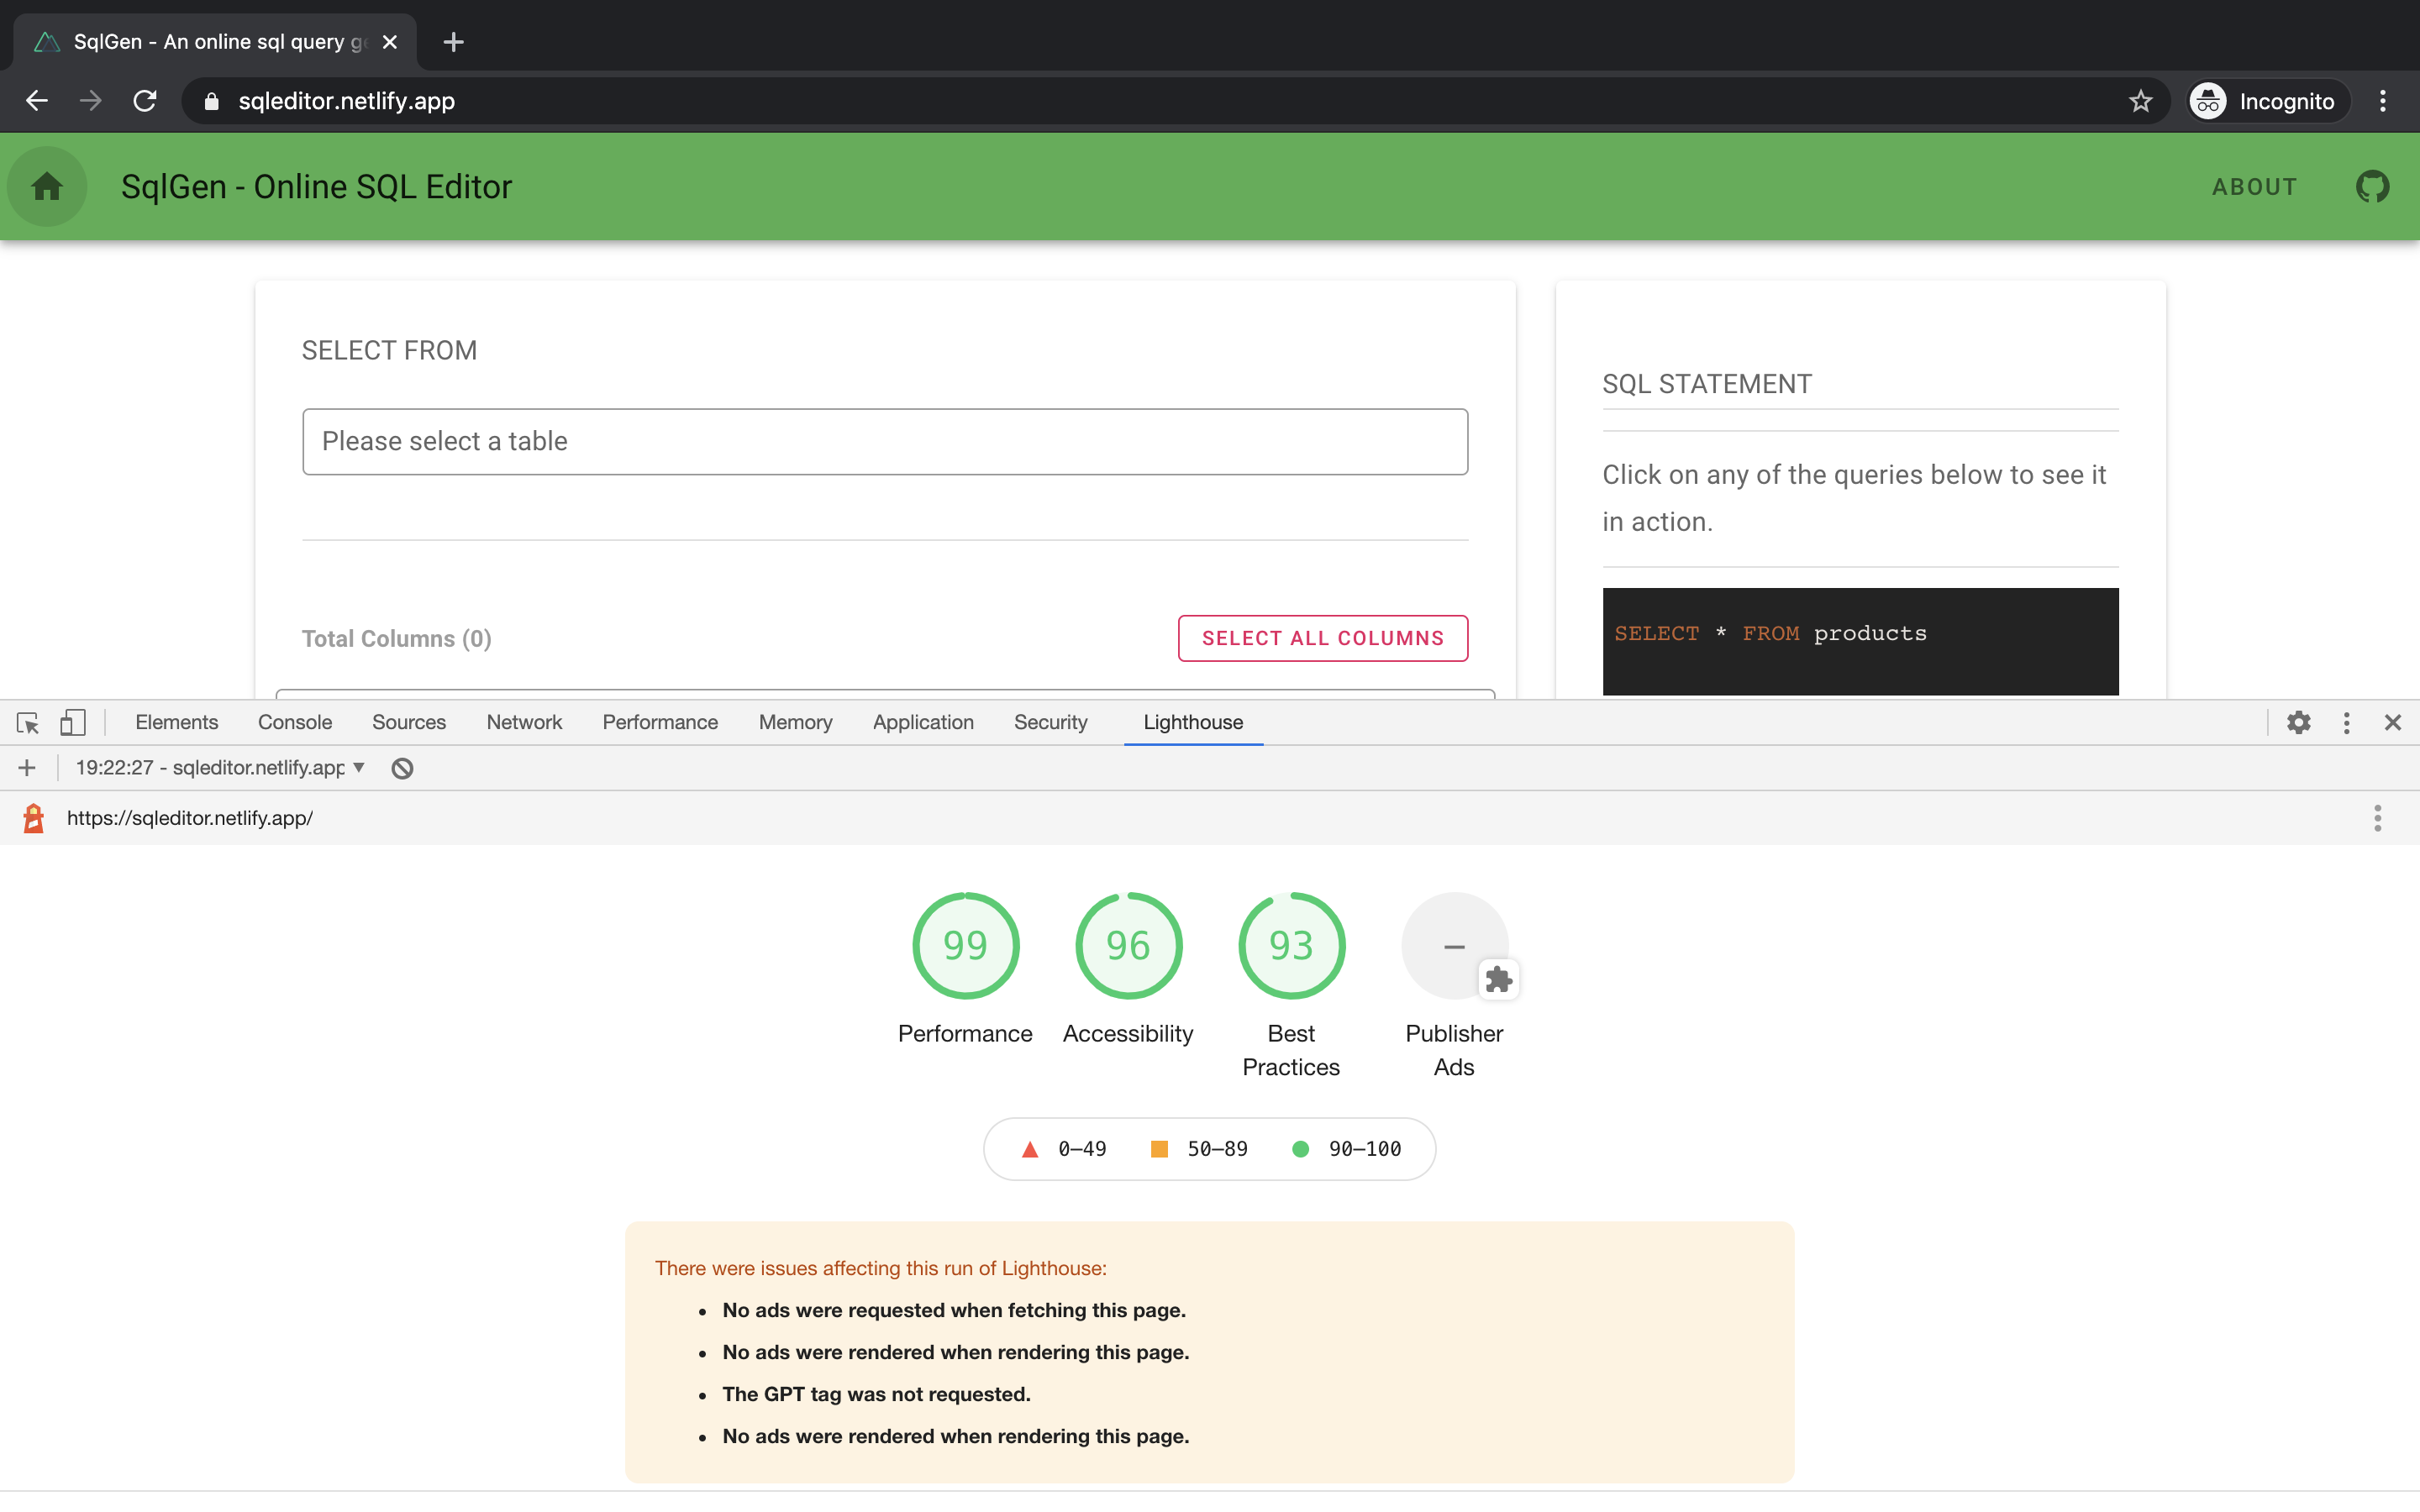Reload the page
2420x1512 pixels.
click(x=145, y=101)
